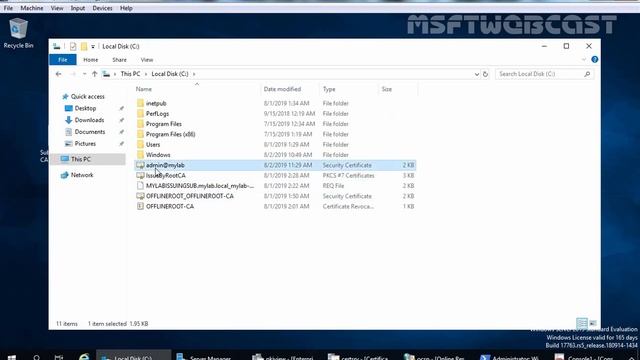Image resolution: width=640 pixels, height=360 pixels.
Task: Click the Search Local Disk (C:) field
Action: tap(544, 74)
